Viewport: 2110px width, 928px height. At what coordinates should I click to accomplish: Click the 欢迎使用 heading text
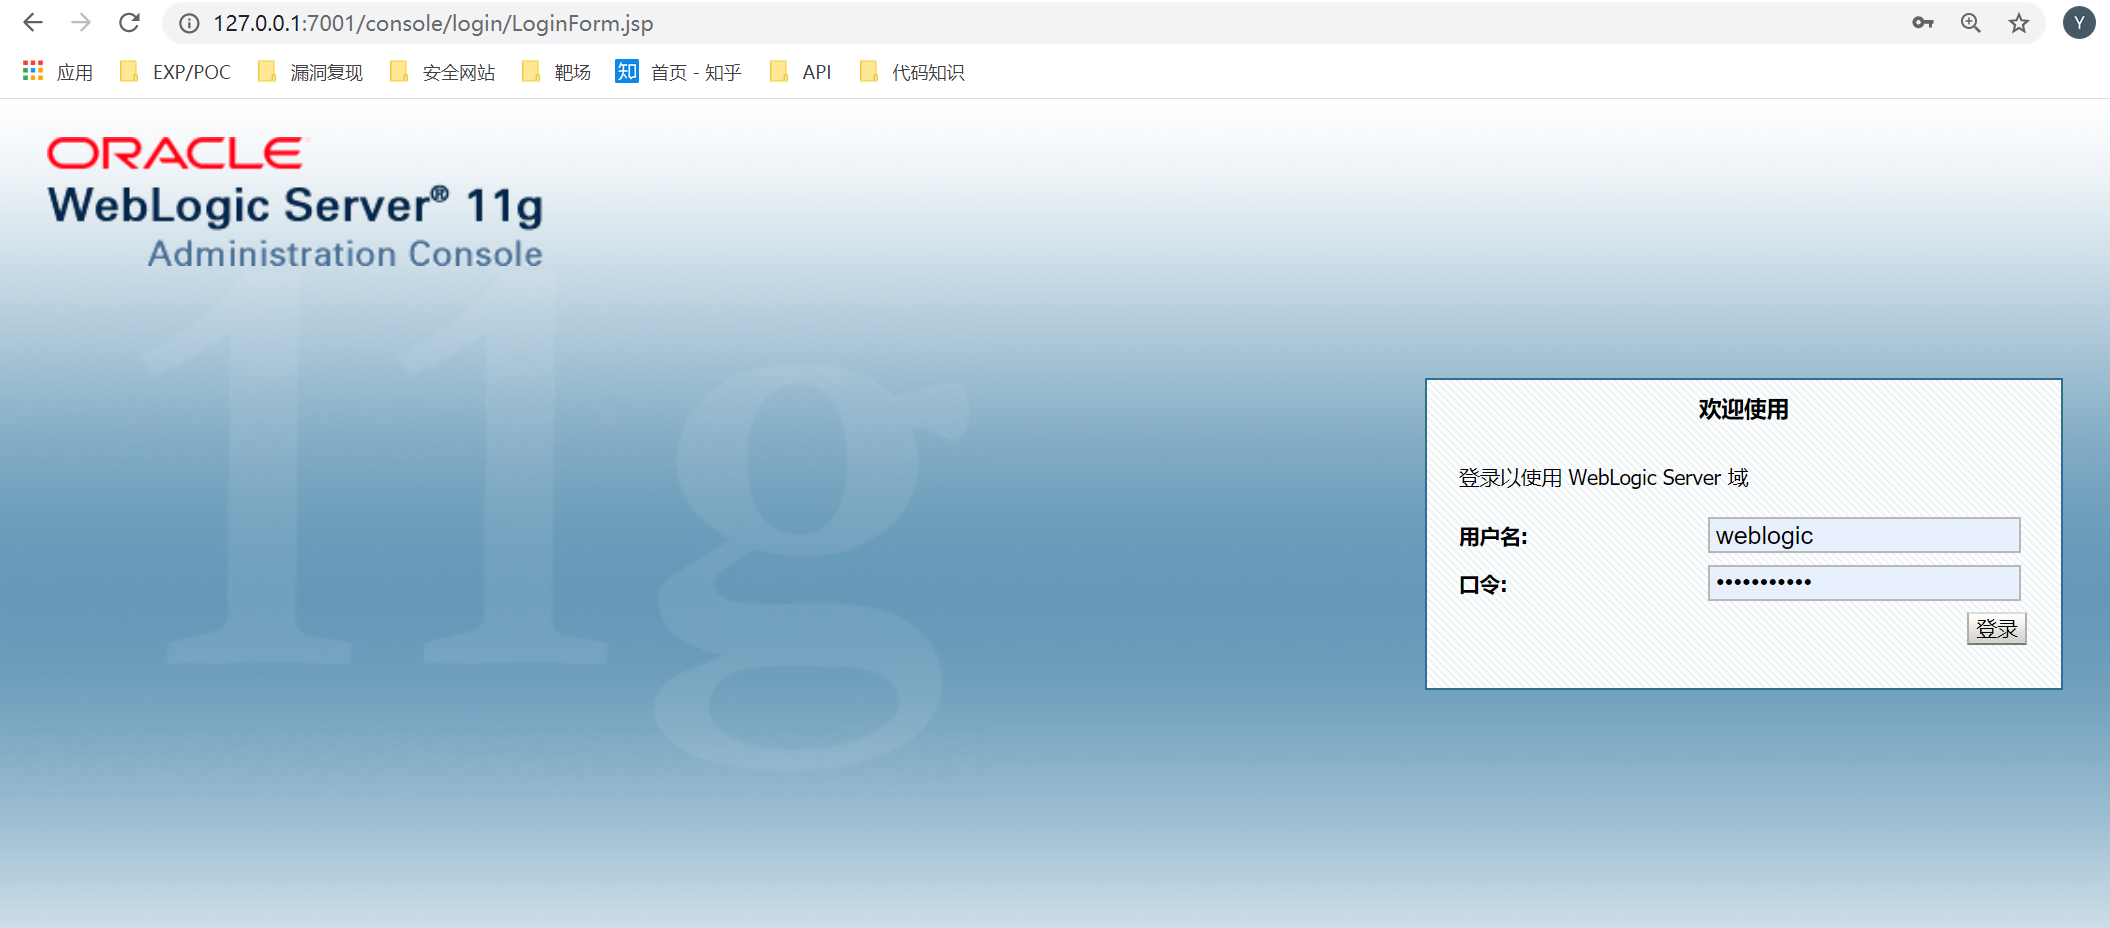[x=1743, y=409]
